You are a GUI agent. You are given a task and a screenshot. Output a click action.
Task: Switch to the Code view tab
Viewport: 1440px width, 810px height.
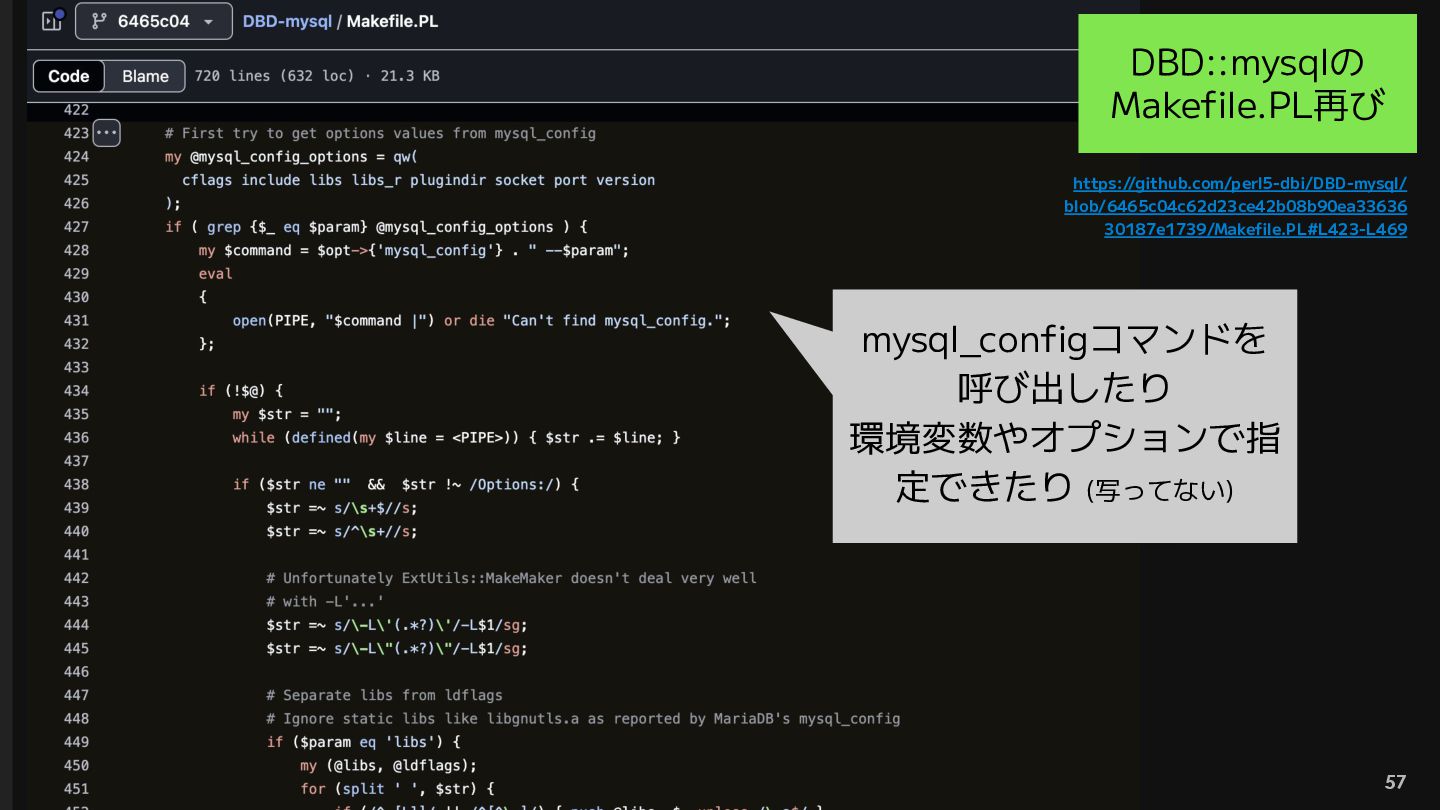(x=69, y=76)
